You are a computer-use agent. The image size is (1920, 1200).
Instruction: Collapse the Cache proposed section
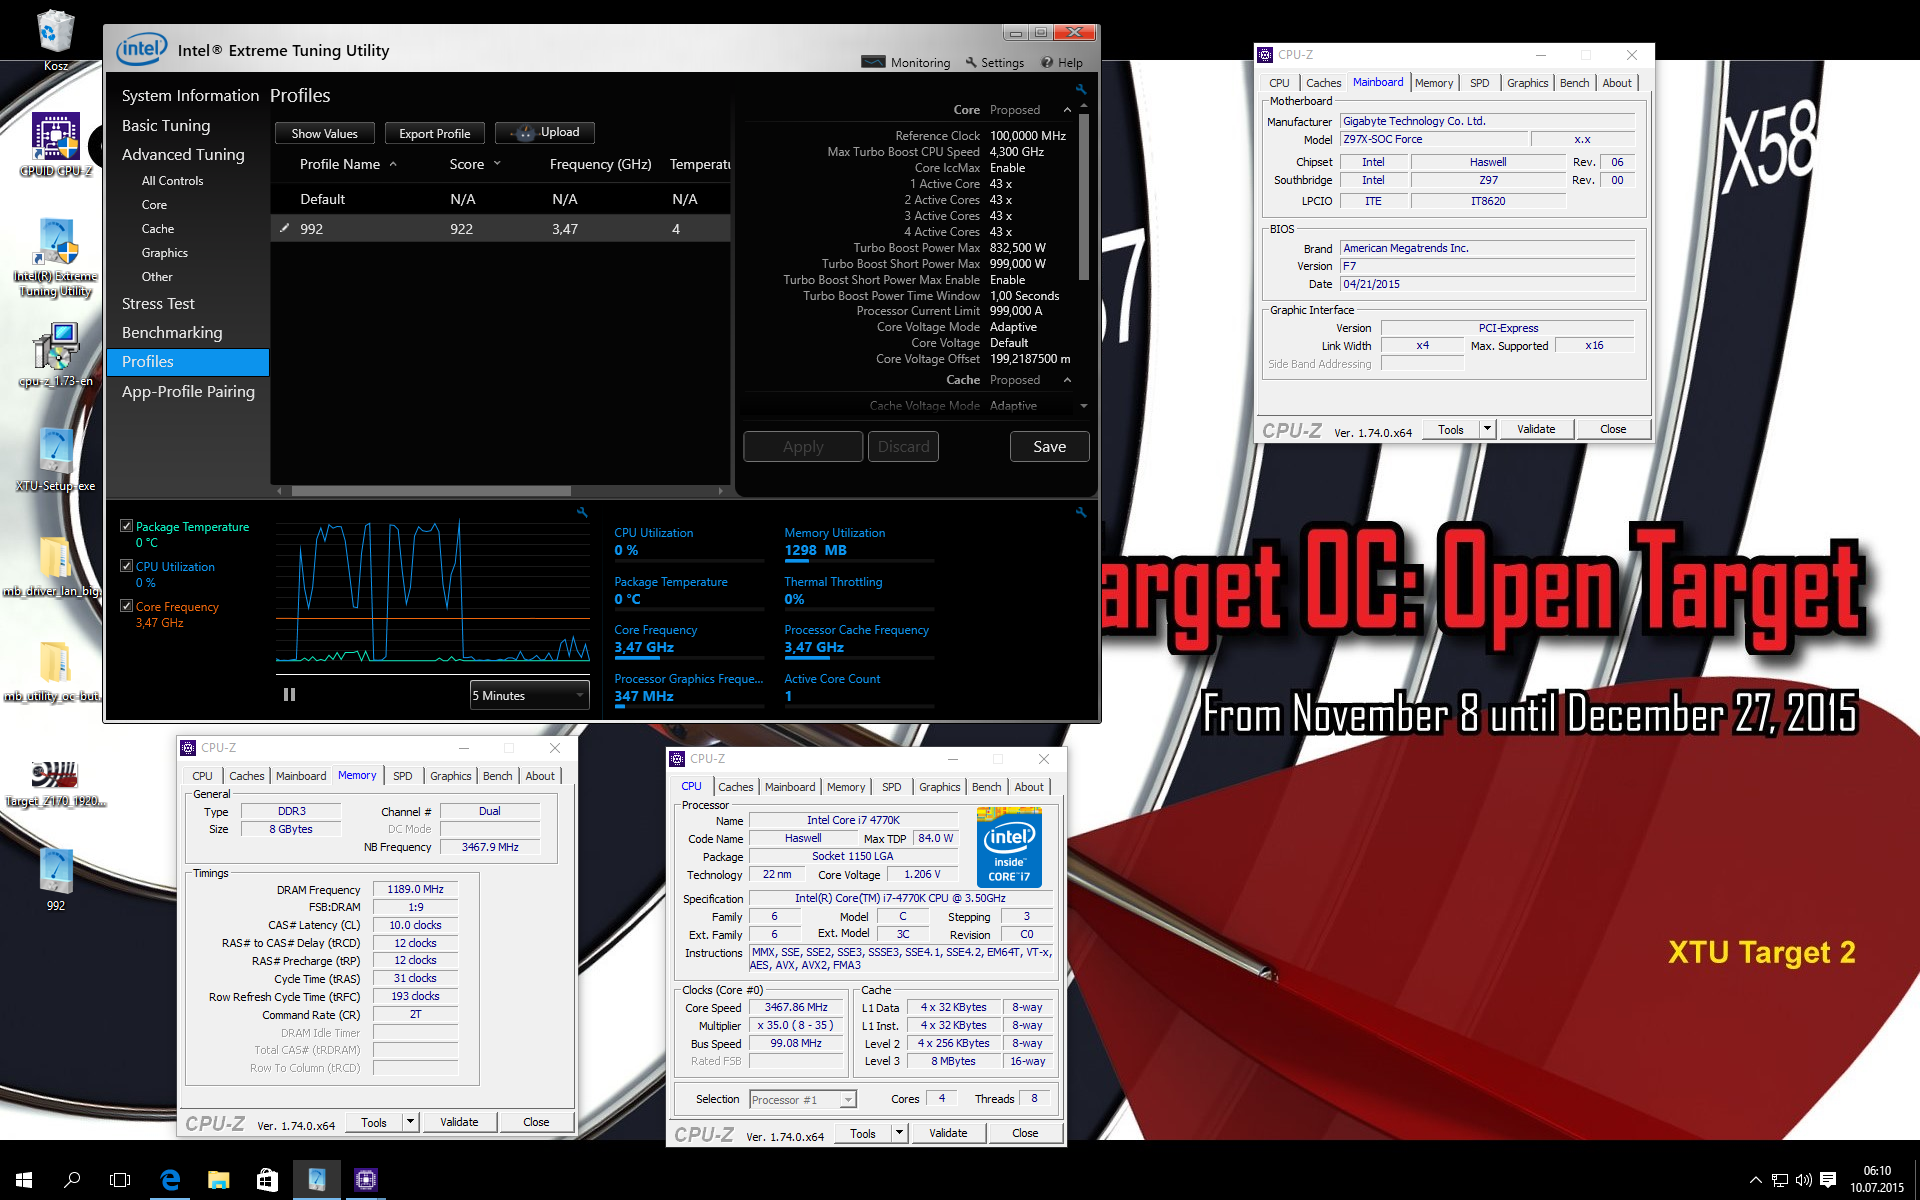1067,380
